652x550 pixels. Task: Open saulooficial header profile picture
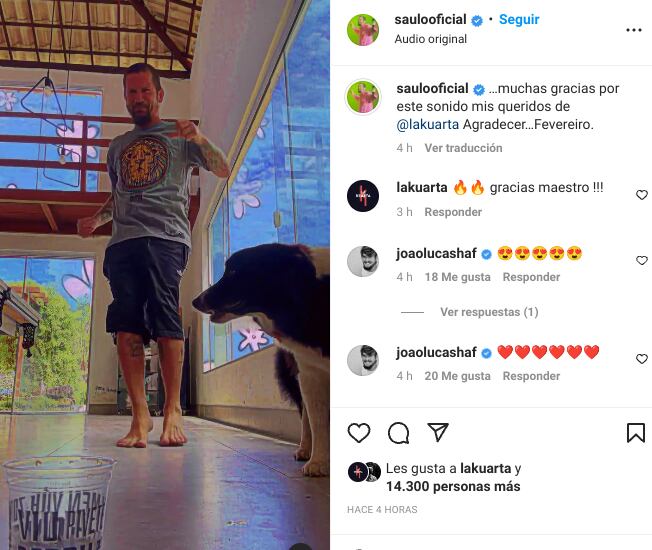[363, 30]
